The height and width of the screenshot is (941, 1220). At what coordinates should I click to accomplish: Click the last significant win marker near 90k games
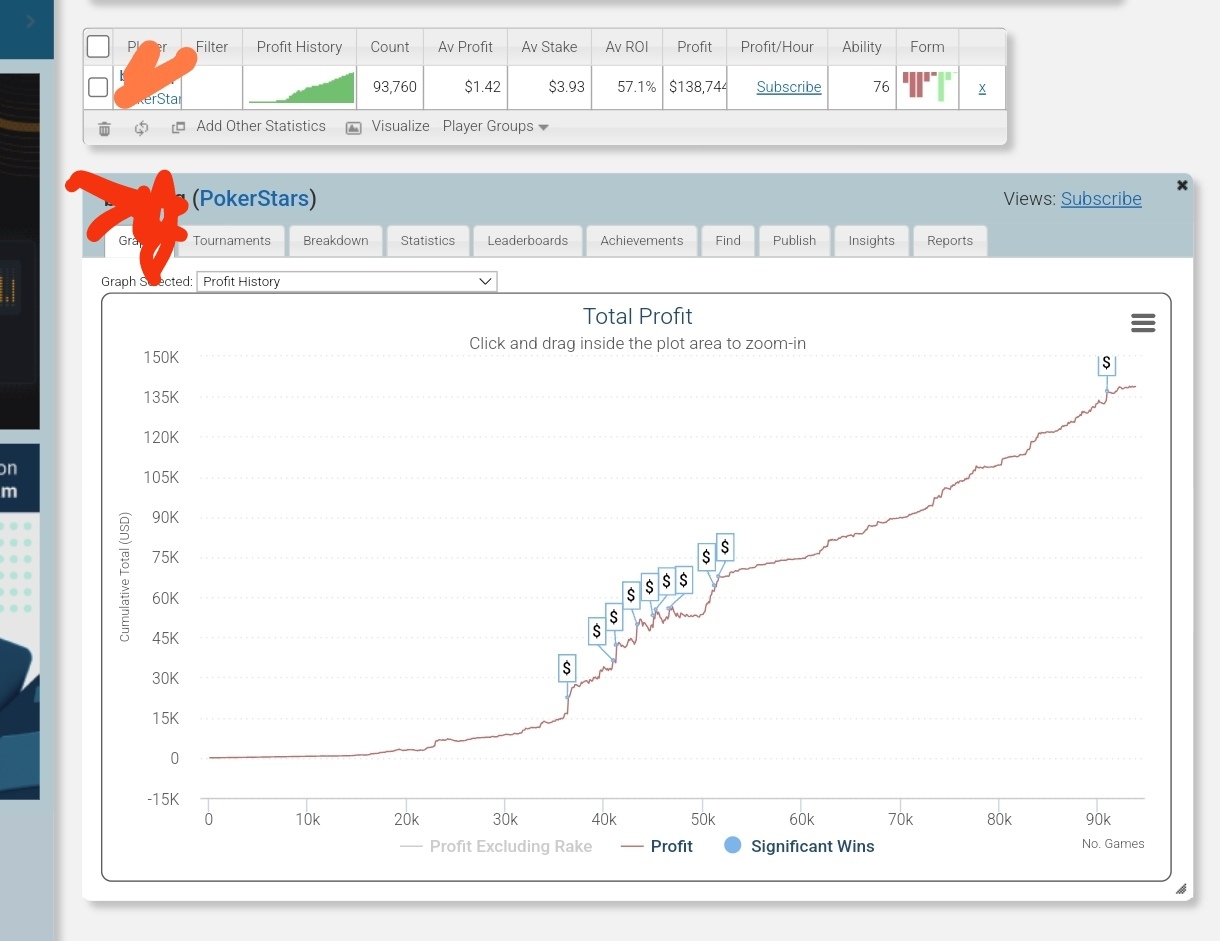pos(1106,364)
